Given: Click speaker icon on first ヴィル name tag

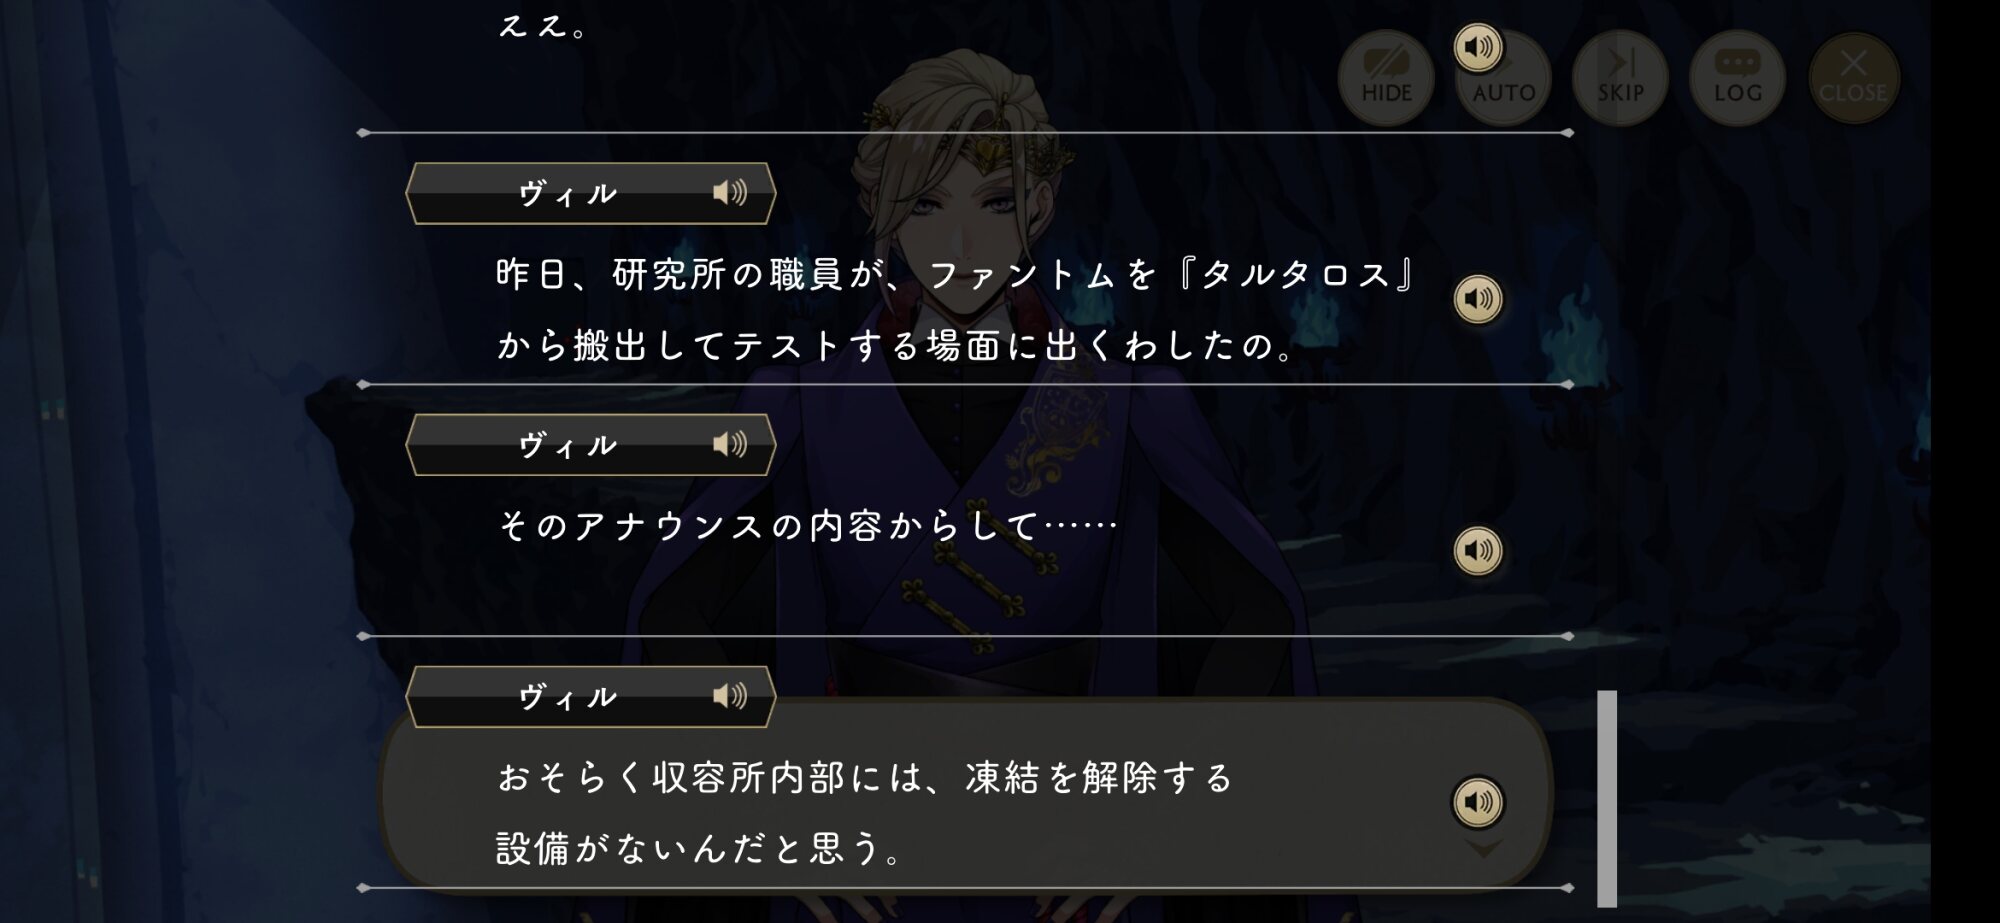Looking at the screenshot, I should tap(730, 192).
